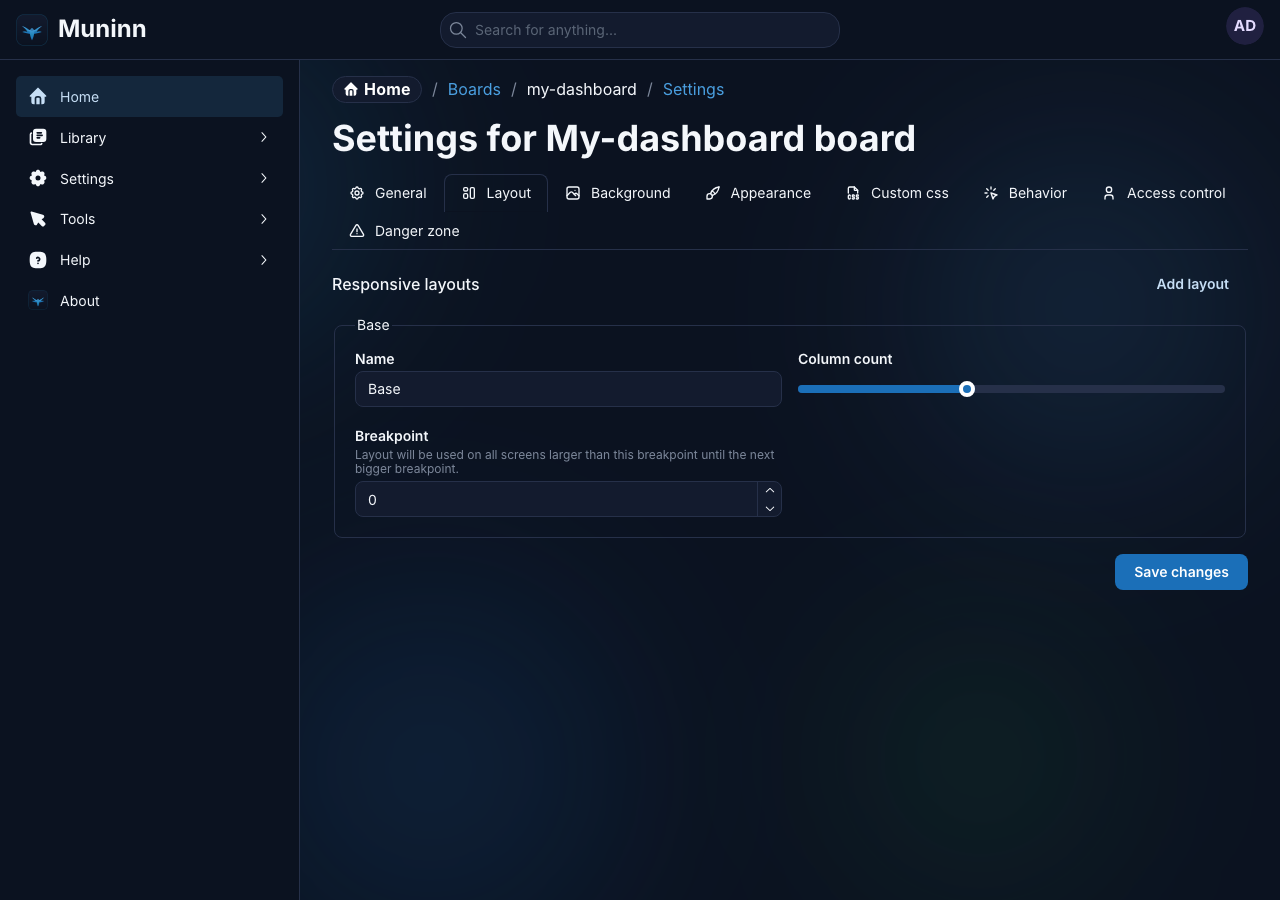Click the Settings gear sidebar icon

(38, 178)
